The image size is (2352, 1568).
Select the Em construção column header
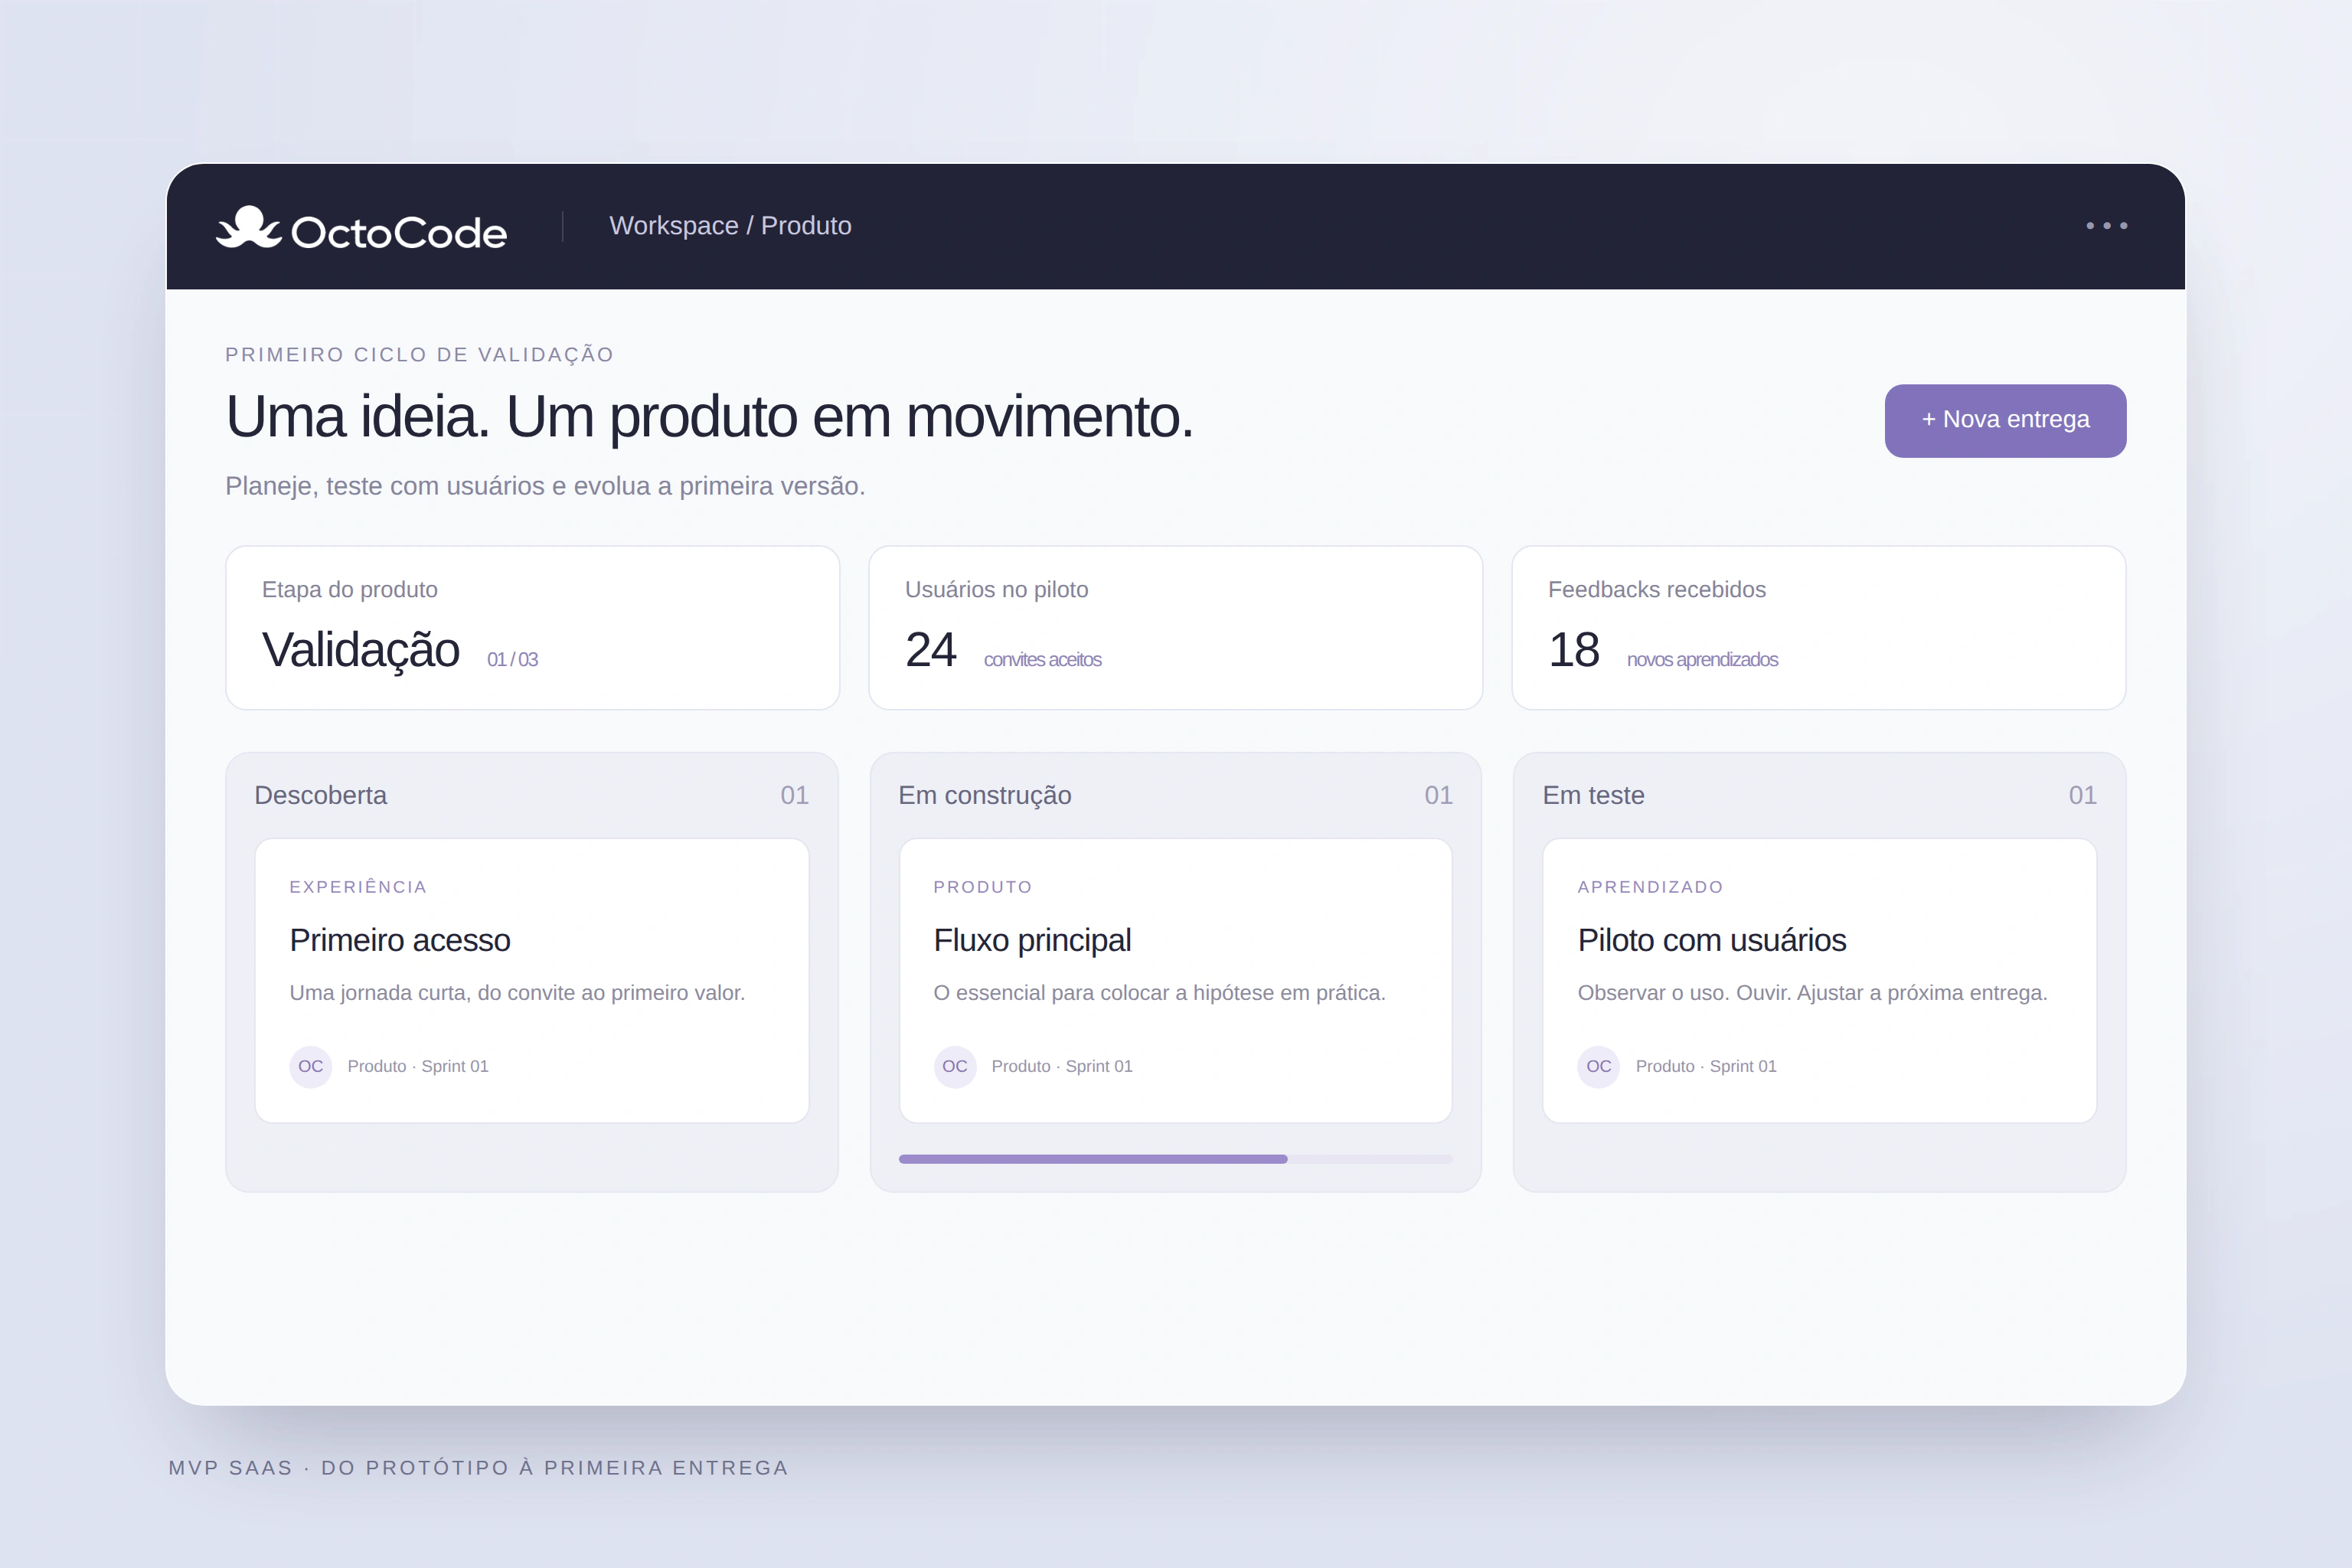[x=984, y=795]
